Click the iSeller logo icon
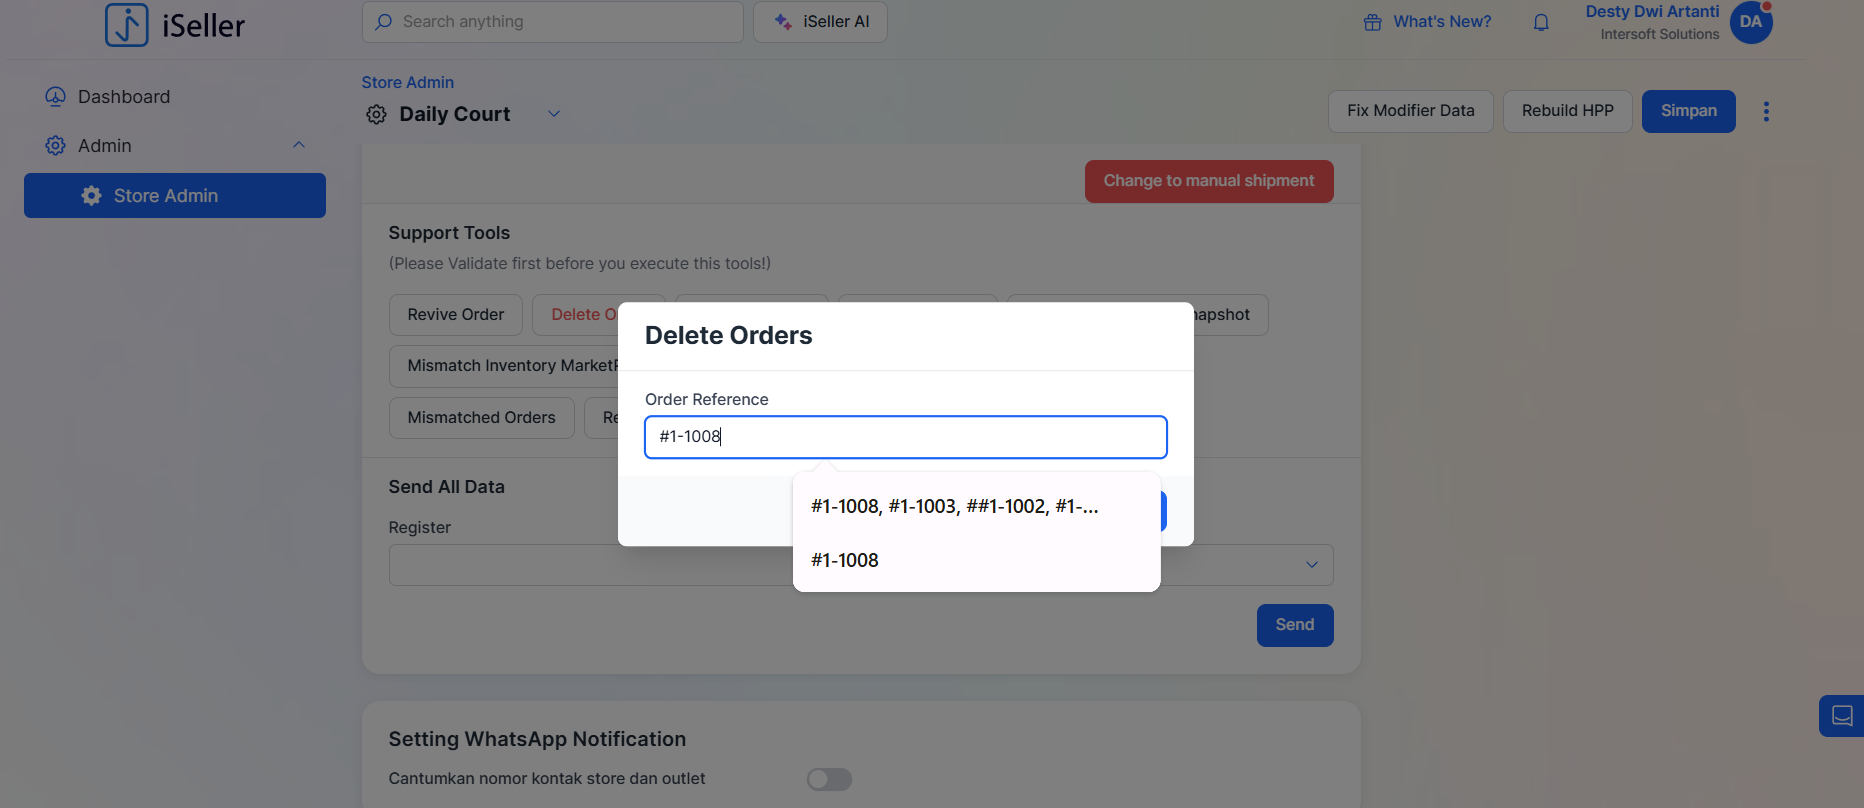This screenshot has width=1864, height=808. click(127, 24)
